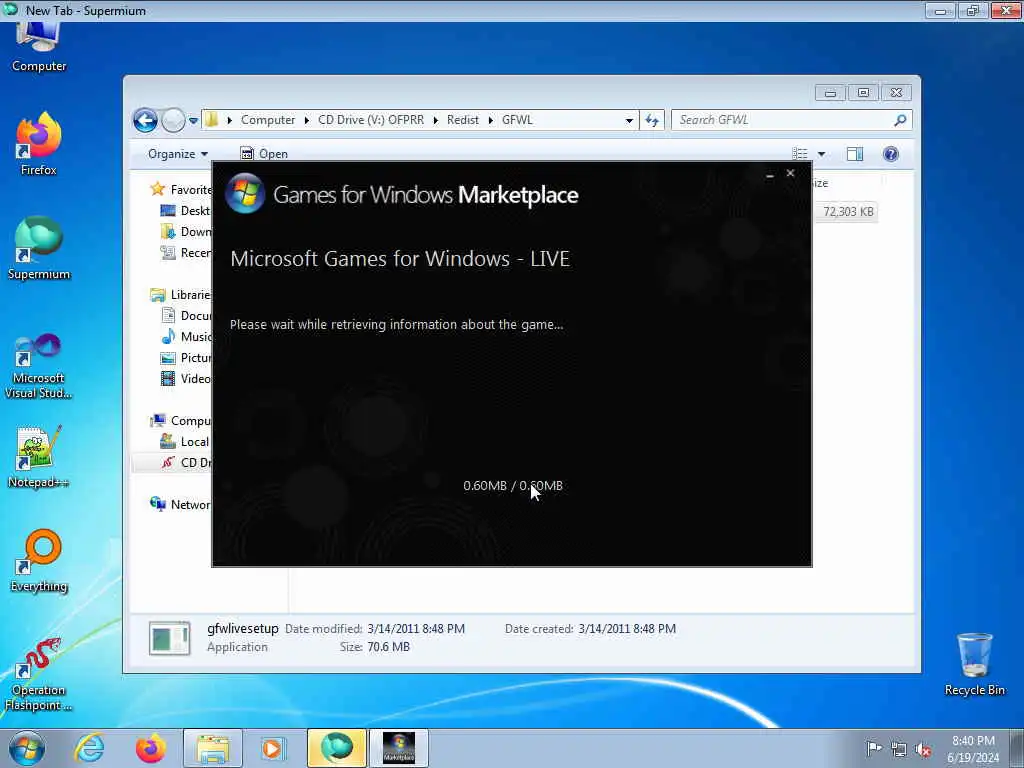Launch the Operation Flashpoint desktop shortcut
This screenshot has height=768, width=1024.
click(x=39, y=675)
